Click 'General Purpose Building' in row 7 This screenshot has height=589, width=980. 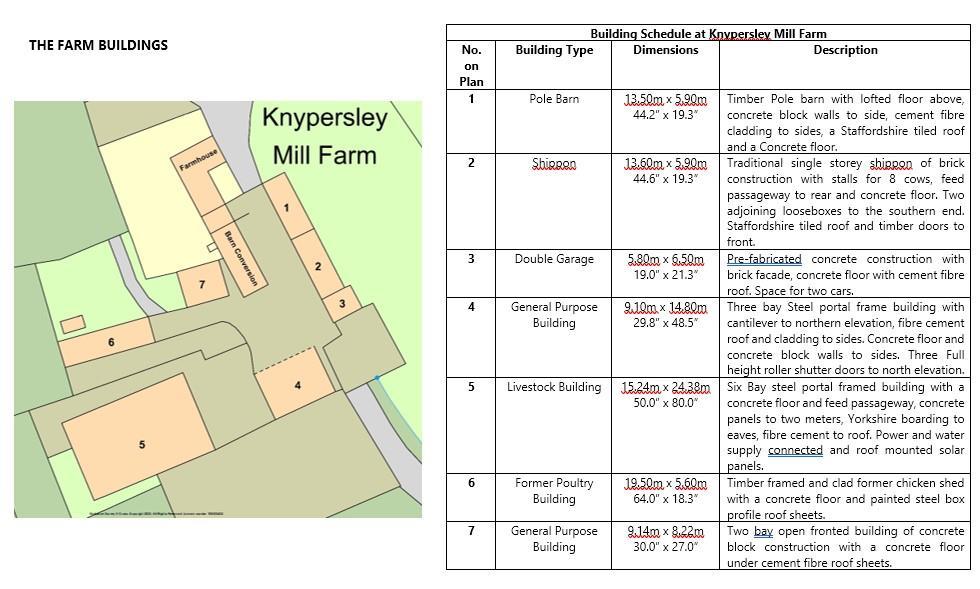coord(554,538)
